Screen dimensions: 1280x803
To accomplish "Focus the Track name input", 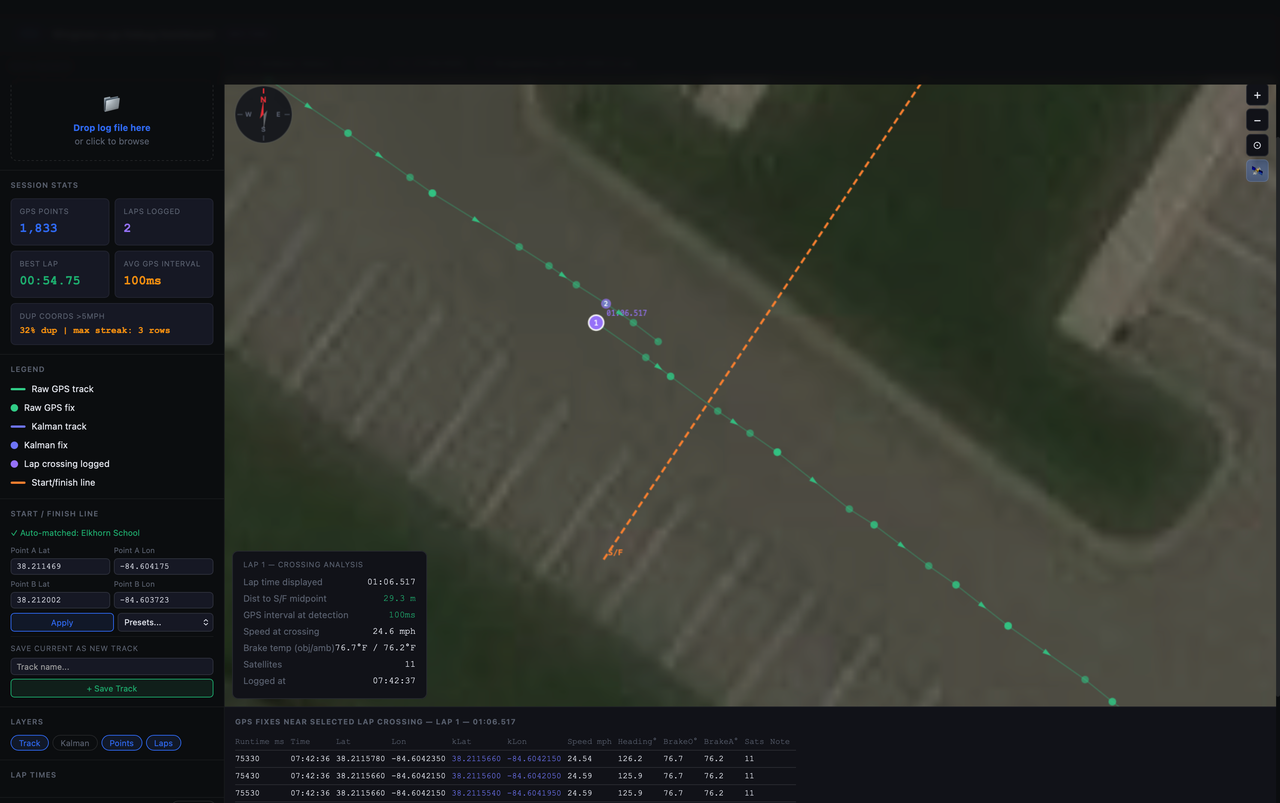I will (112, 666).
